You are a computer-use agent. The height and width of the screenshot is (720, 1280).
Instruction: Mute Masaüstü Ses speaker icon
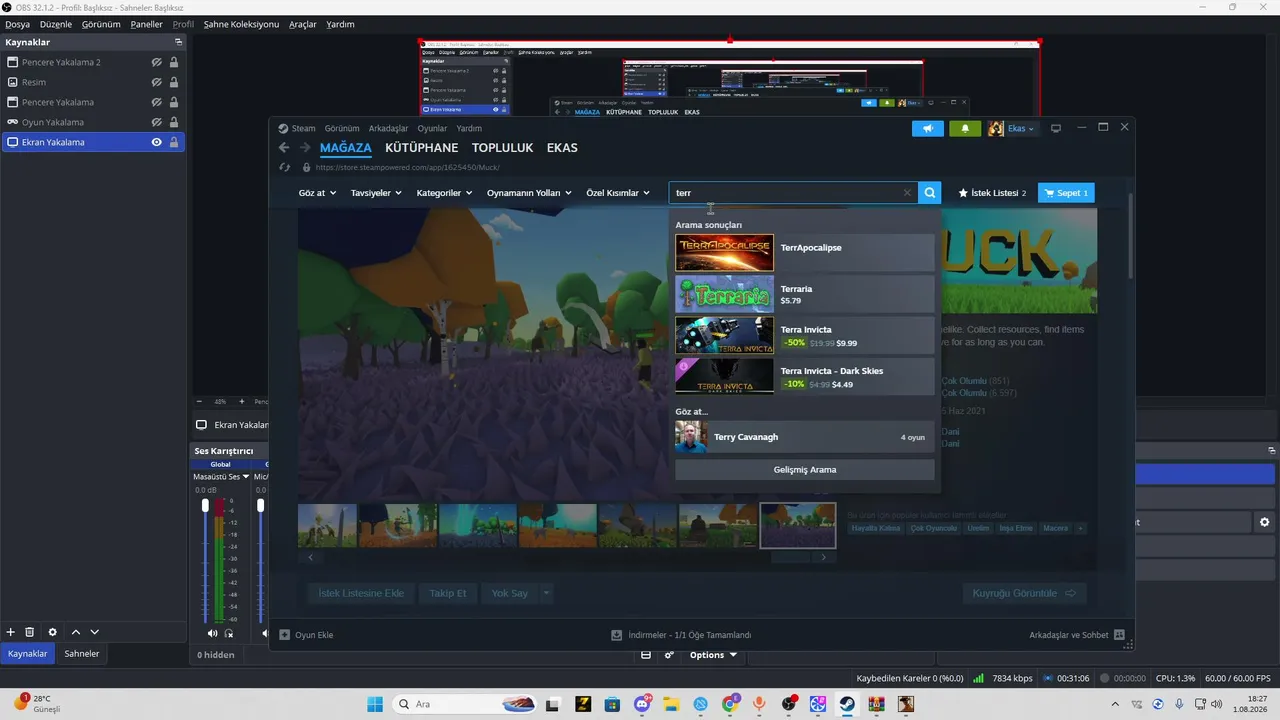point(212,633)
